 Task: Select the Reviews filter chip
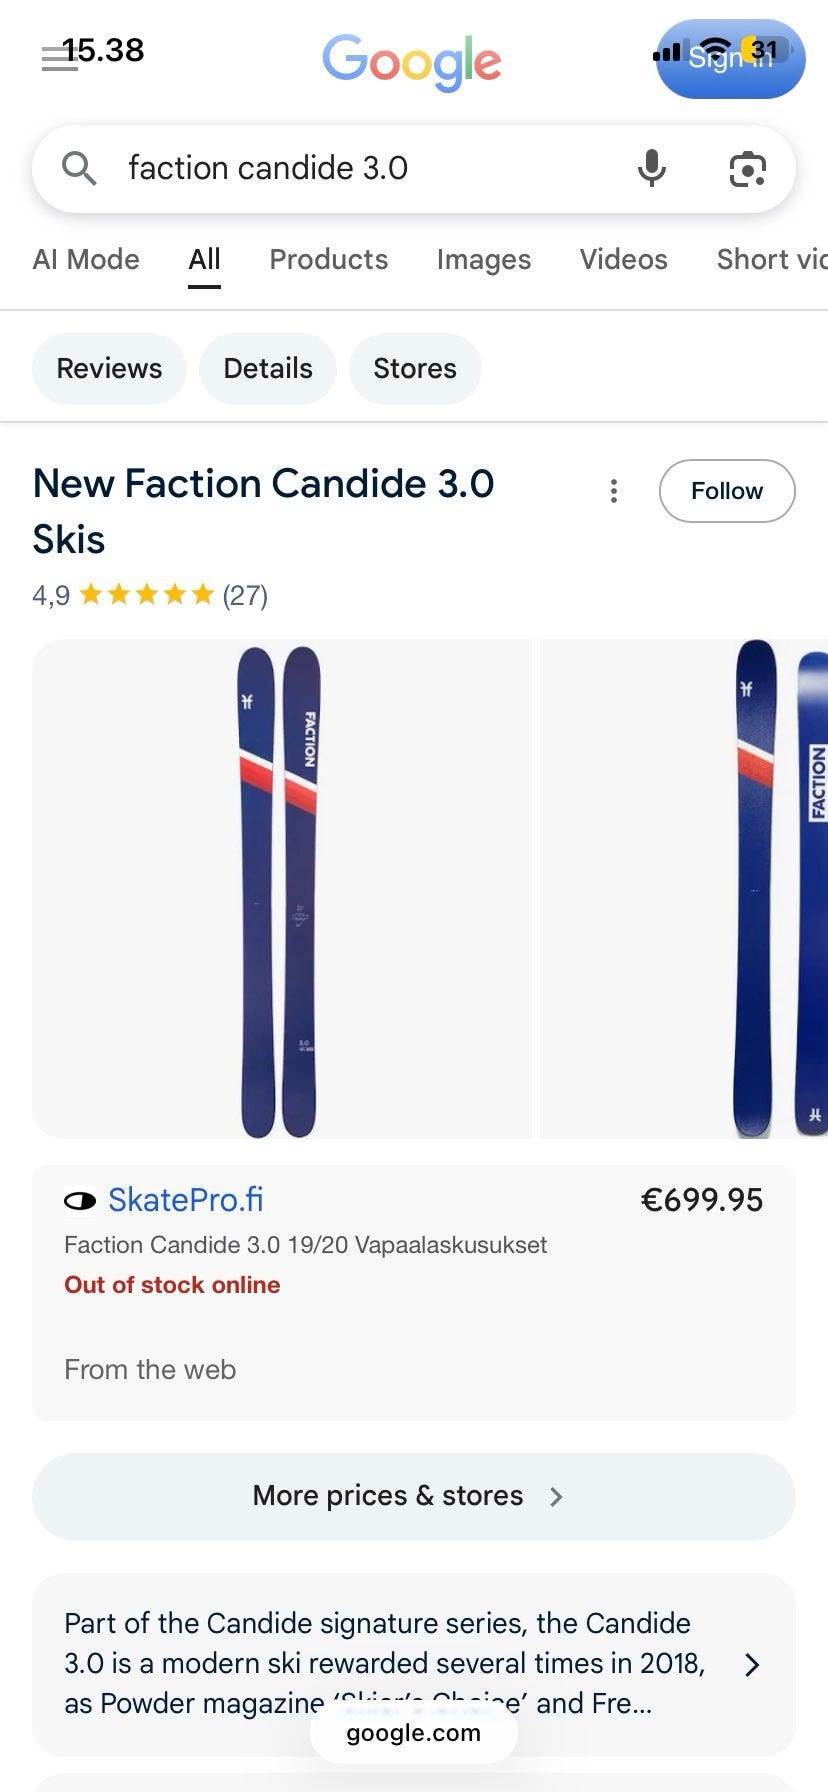pyautogui.click(x=109, y=369)
